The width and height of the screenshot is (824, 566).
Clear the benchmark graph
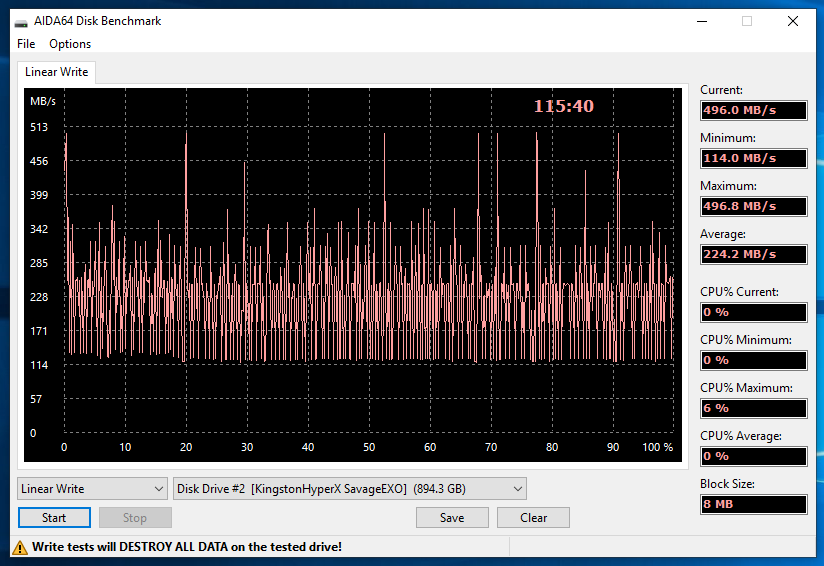pos(533,518)
